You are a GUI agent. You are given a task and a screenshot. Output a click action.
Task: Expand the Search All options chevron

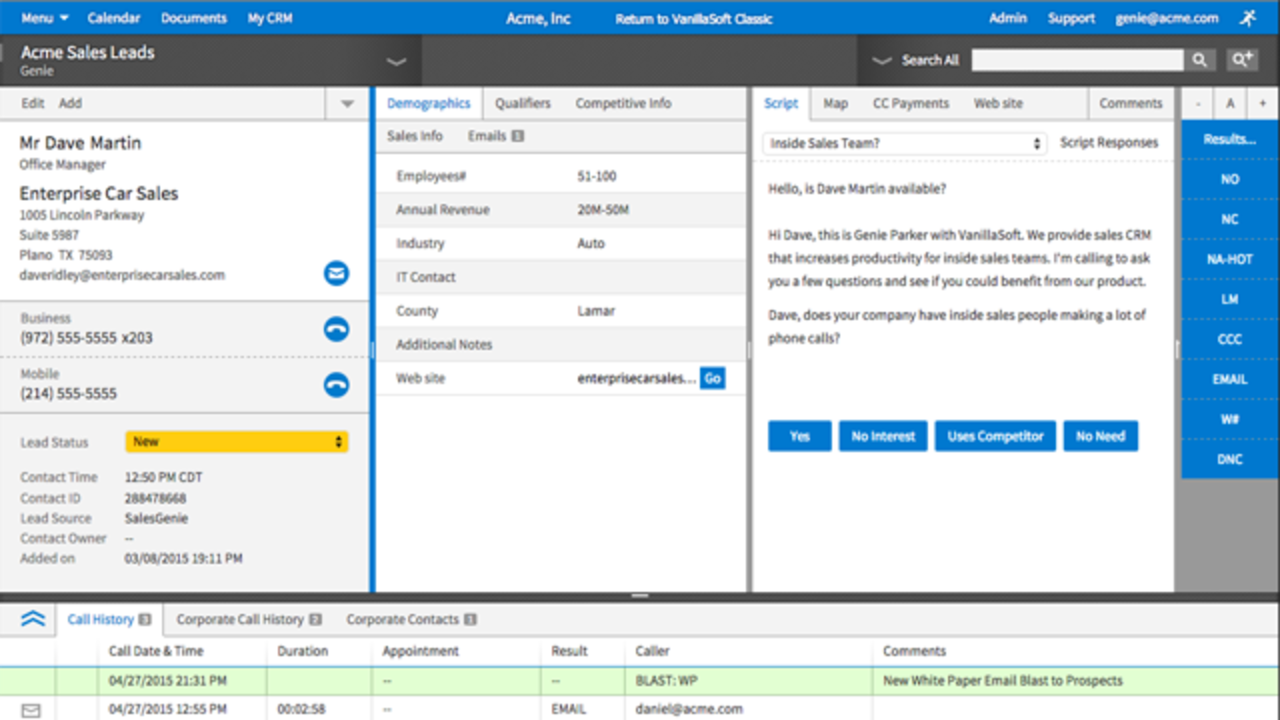tap(881, 61)
